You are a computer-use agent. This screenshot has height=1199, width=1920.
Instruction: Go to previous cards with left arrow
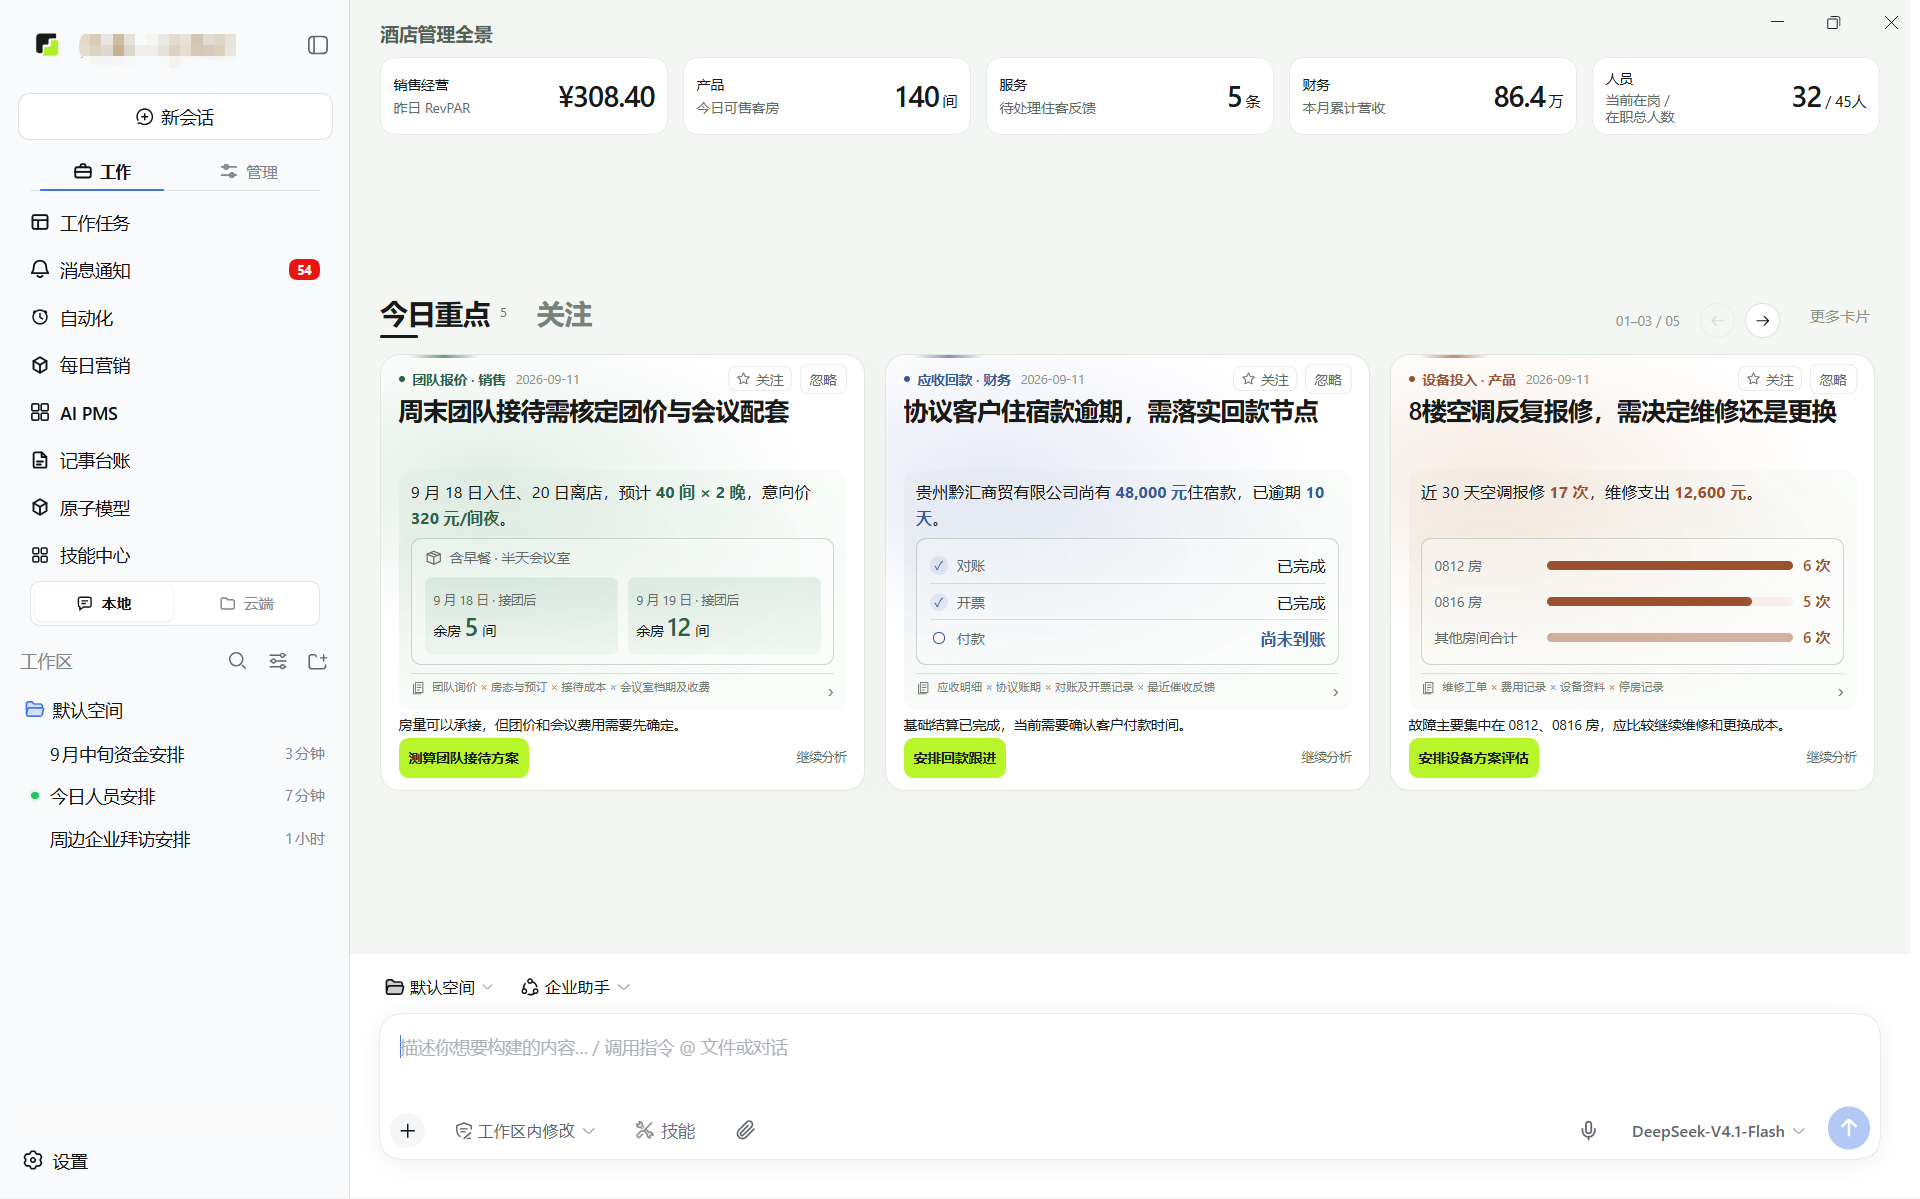(x=1717, y=320)
